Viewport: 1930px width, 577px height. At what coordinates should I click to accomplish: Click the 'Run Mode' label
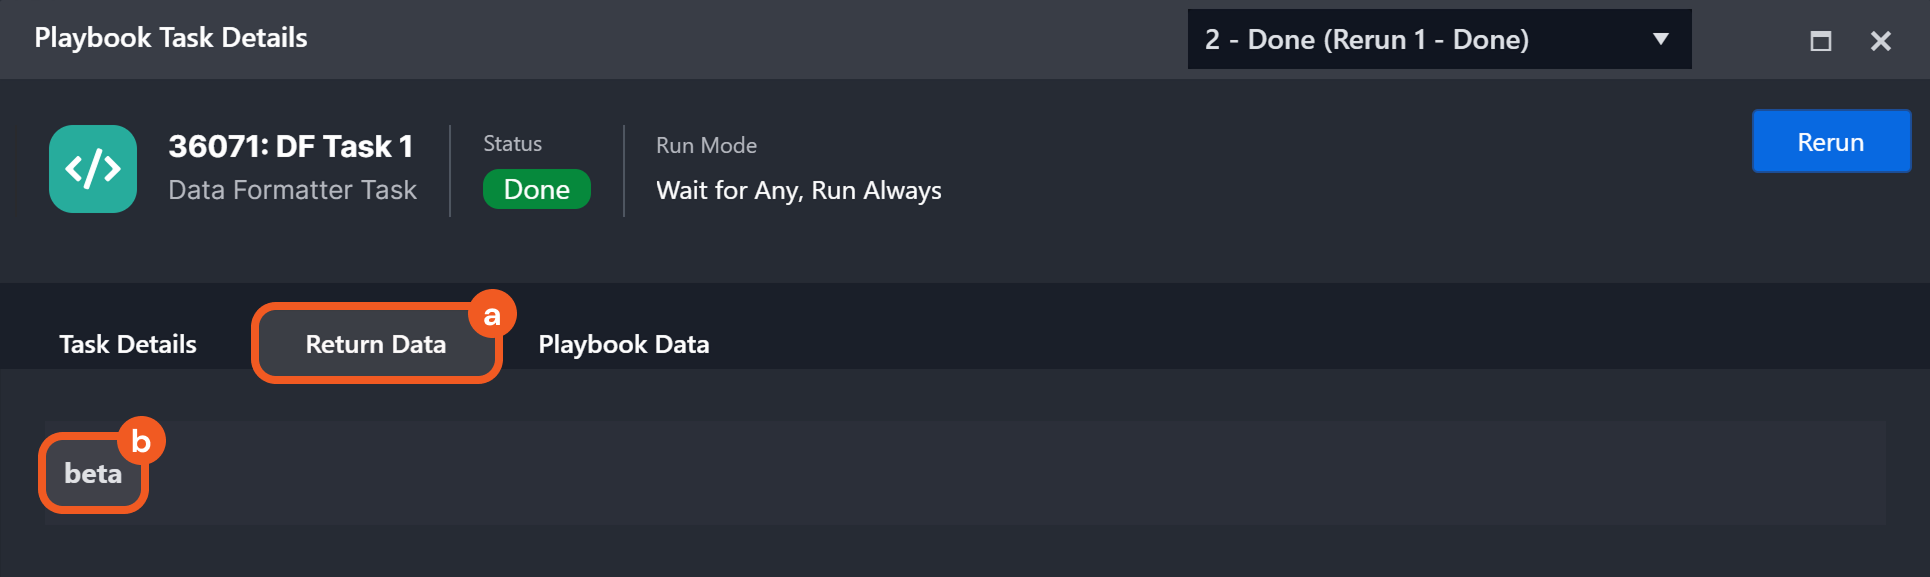706,145
